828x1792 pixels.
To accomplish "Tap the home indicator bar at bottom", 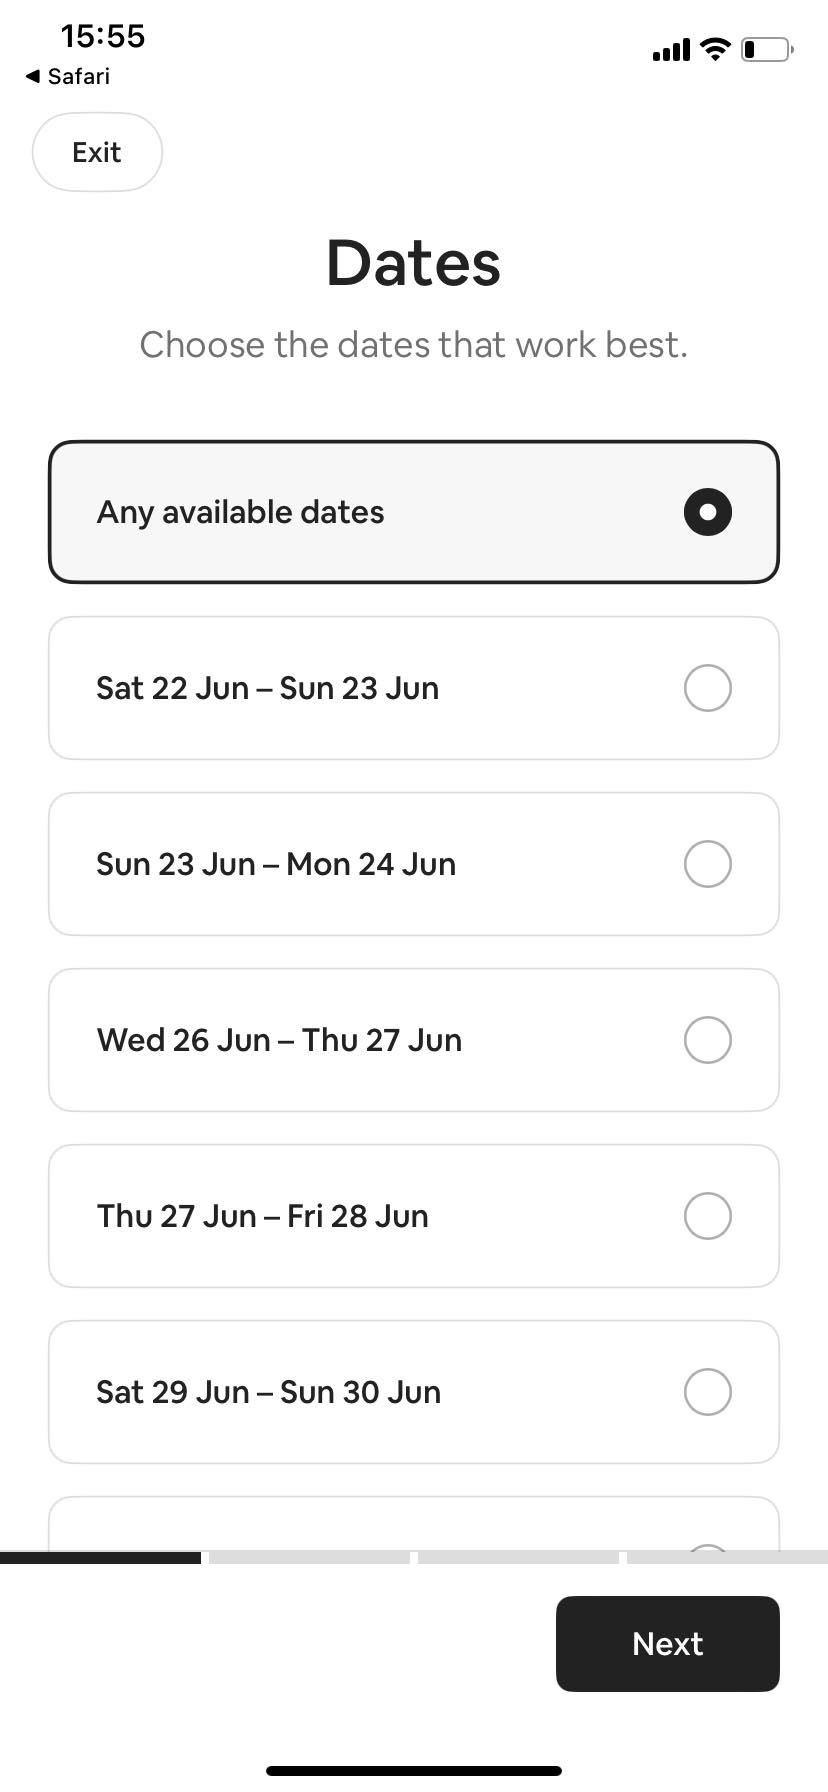I will pyautogui.click(x=414, y=1770).
